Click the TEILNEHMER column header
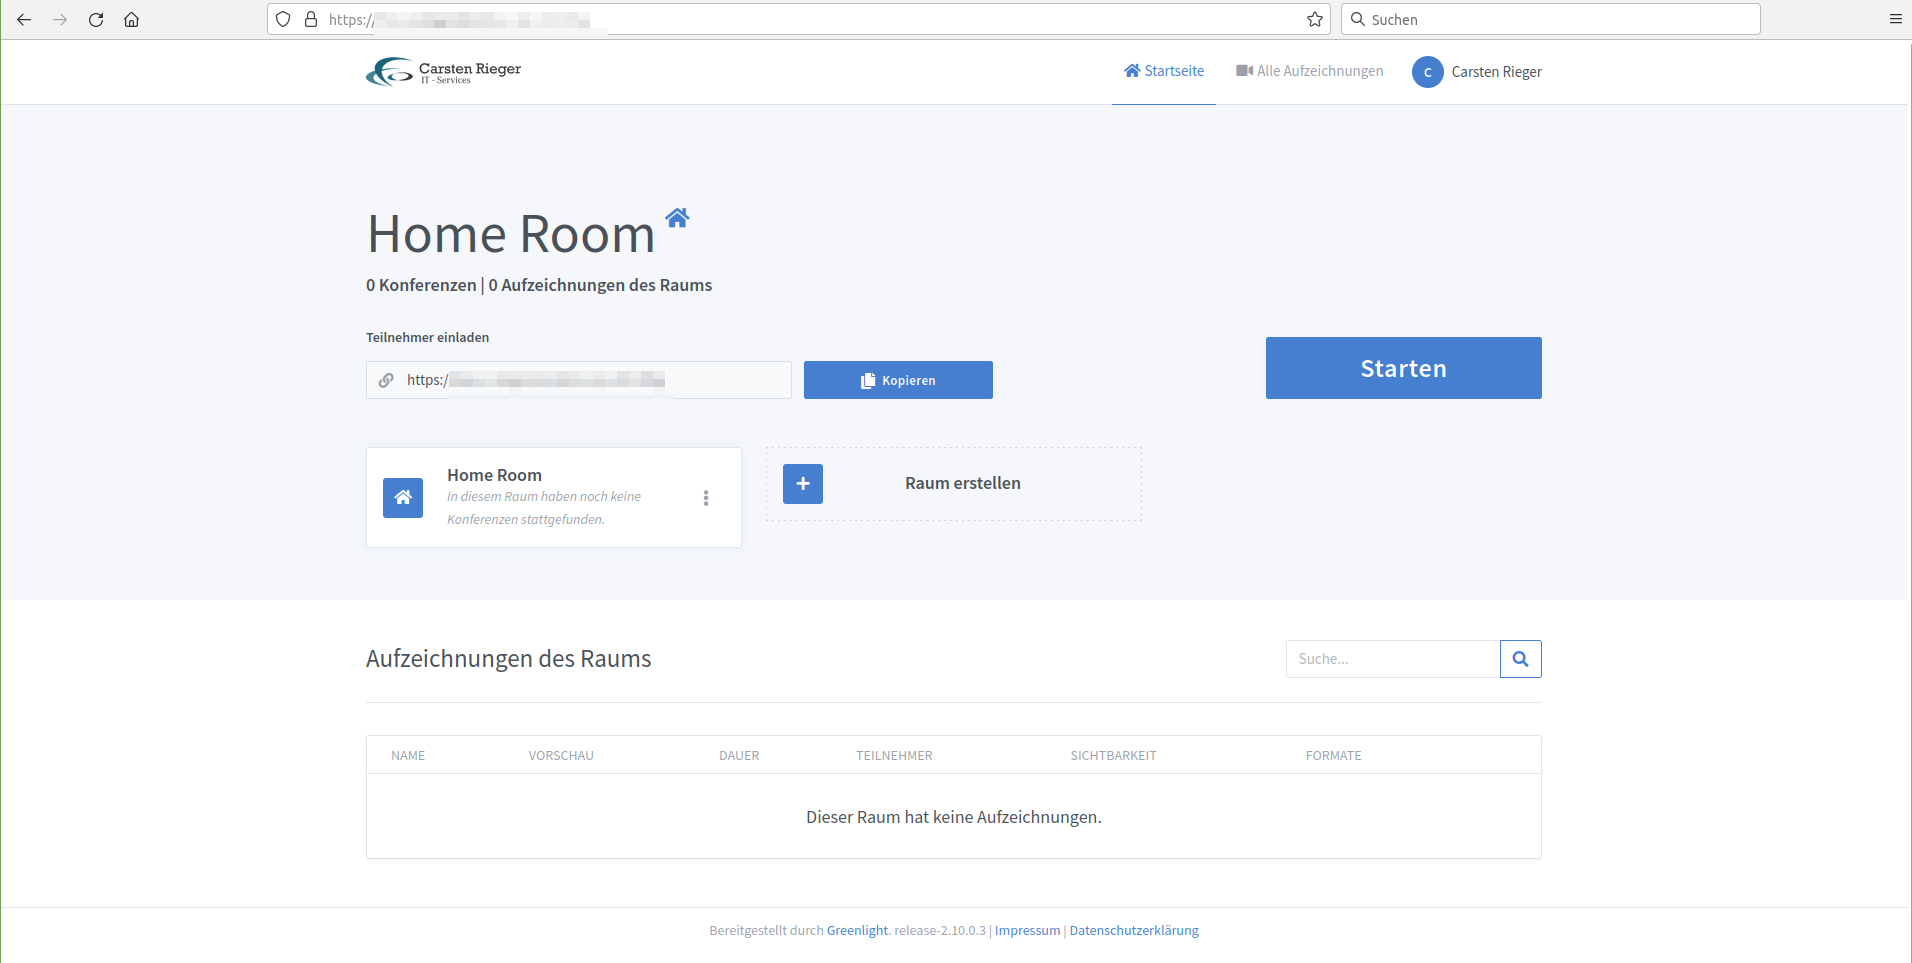The width and height of the screenshot is (1912, 963). point(894,756)
